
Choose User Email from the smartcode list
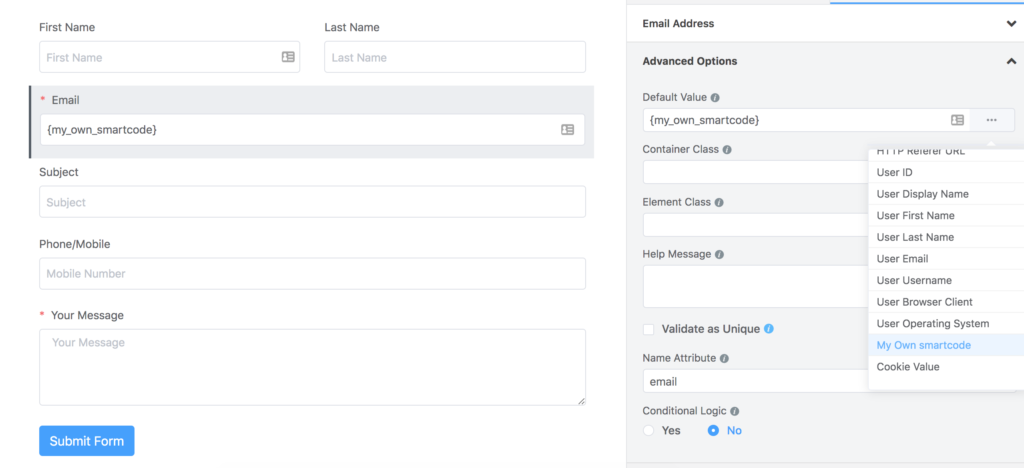click(x=902, y=259)
